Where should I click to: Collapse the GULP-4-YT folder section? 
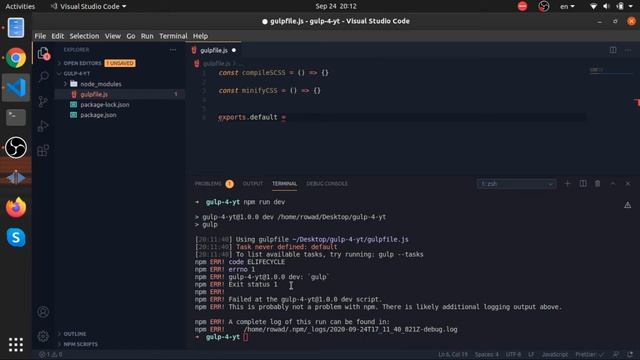click(x=77, y=73)
